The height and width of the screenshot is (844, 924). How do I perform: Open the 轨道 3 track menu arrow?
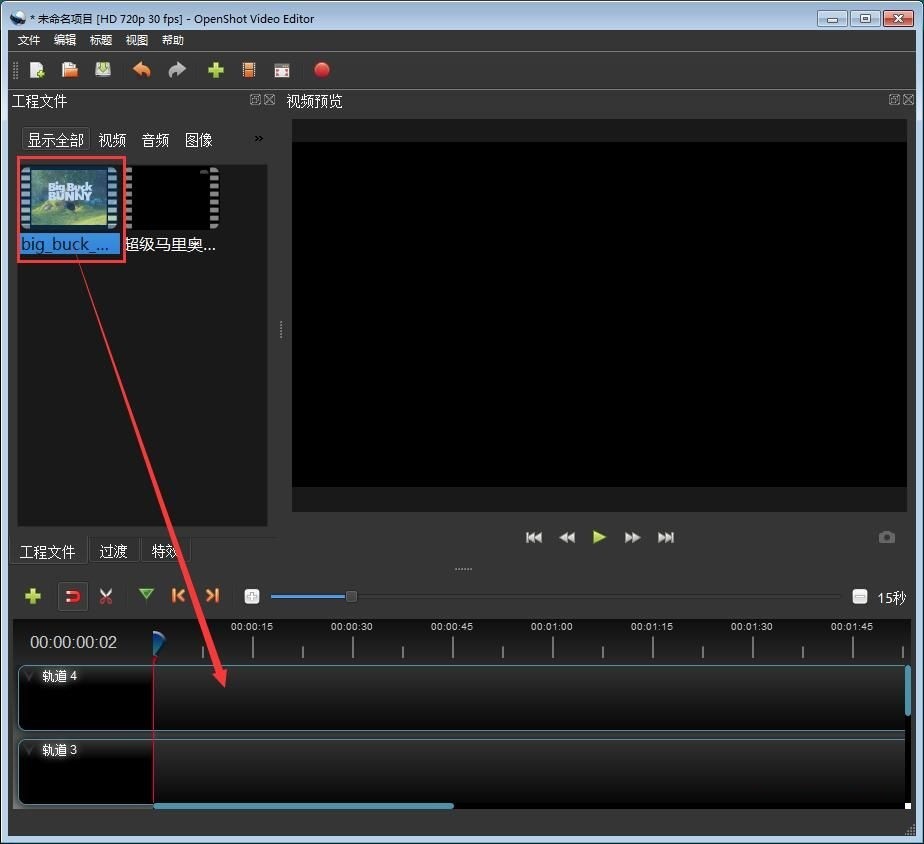[x=30, y=750]
